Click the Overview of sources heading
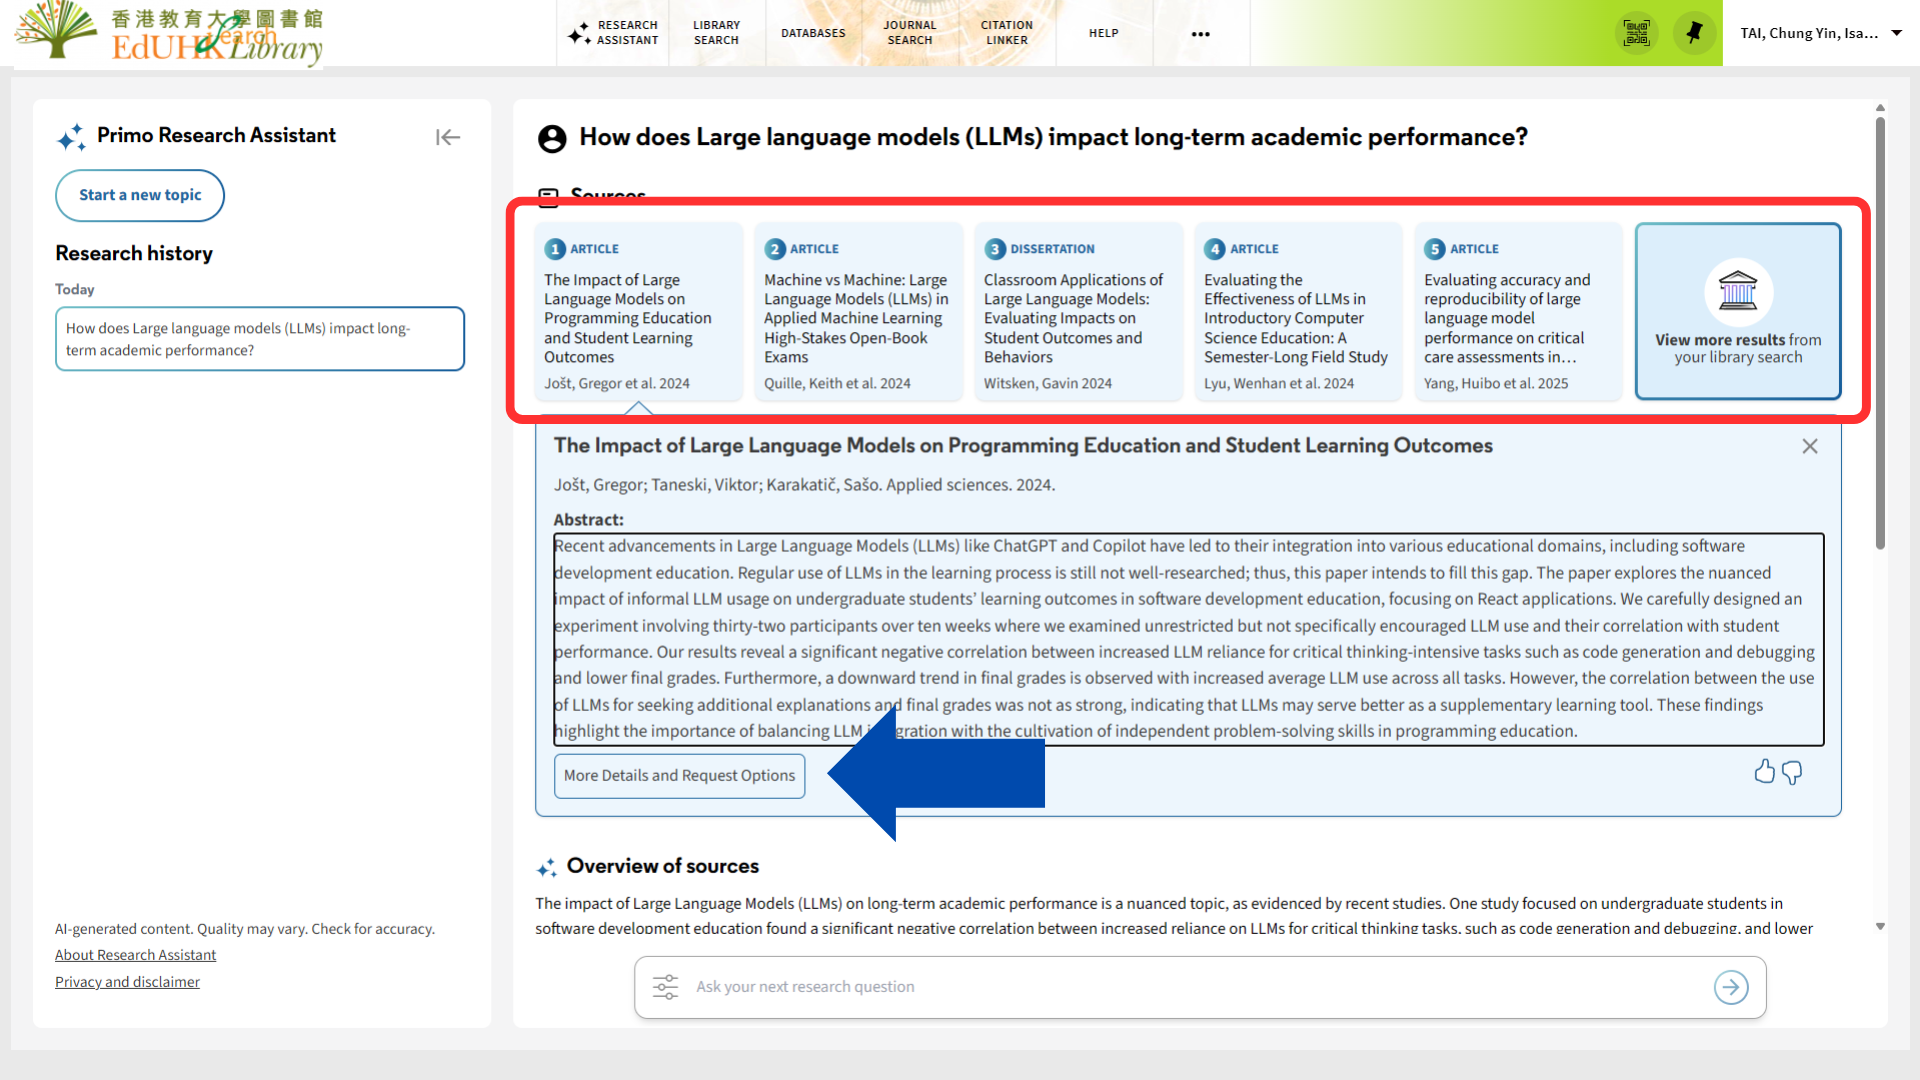 [x=662, y=866]
